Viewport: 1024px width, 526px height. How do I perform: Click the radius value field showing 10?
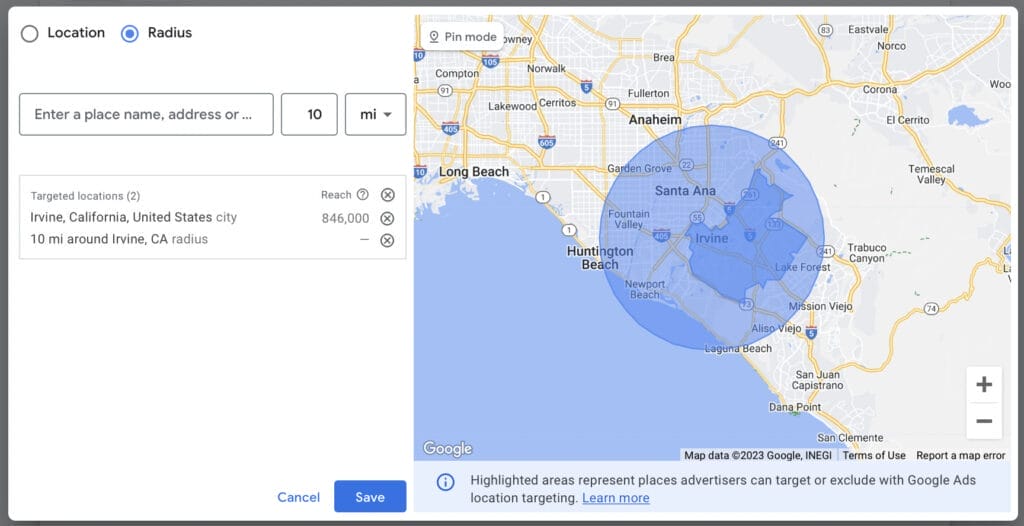tap(309, 114)
